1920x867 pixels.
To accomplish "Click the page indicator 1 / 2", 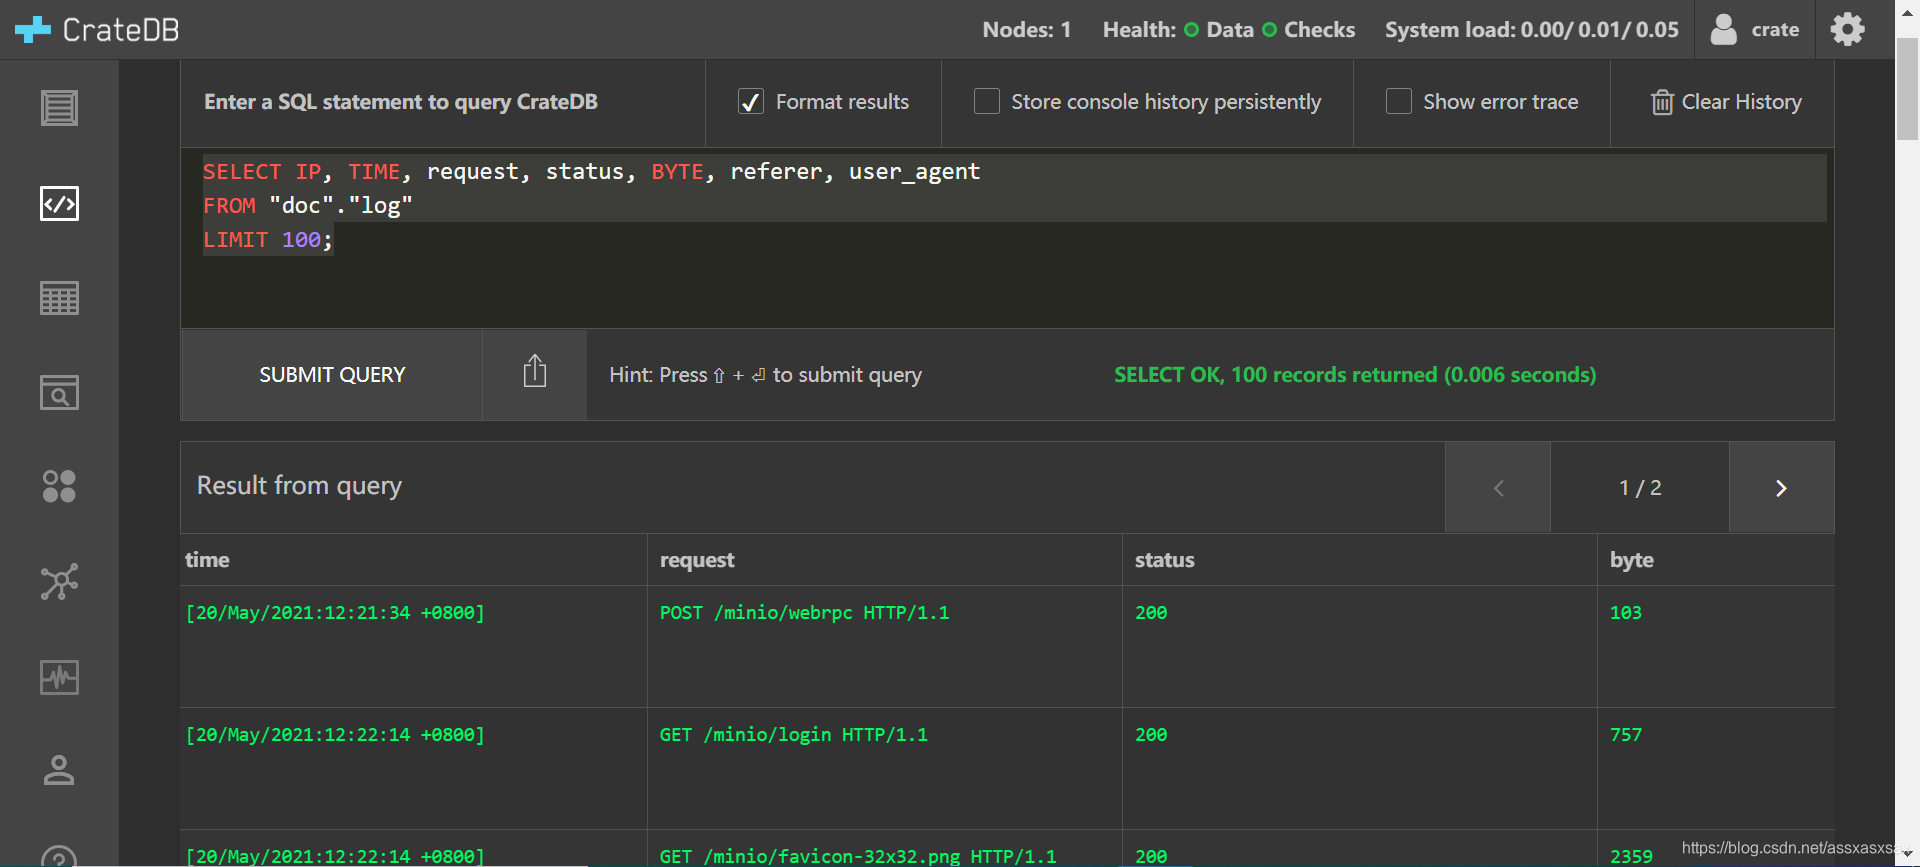I will click(1640, 488).
